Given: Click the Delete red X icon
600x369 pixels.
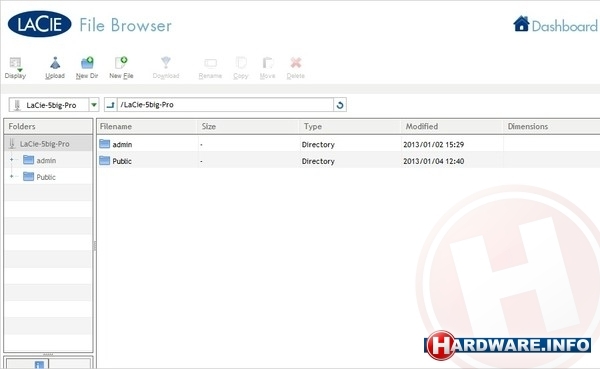Looking at the screenshot, I should 296,62.
